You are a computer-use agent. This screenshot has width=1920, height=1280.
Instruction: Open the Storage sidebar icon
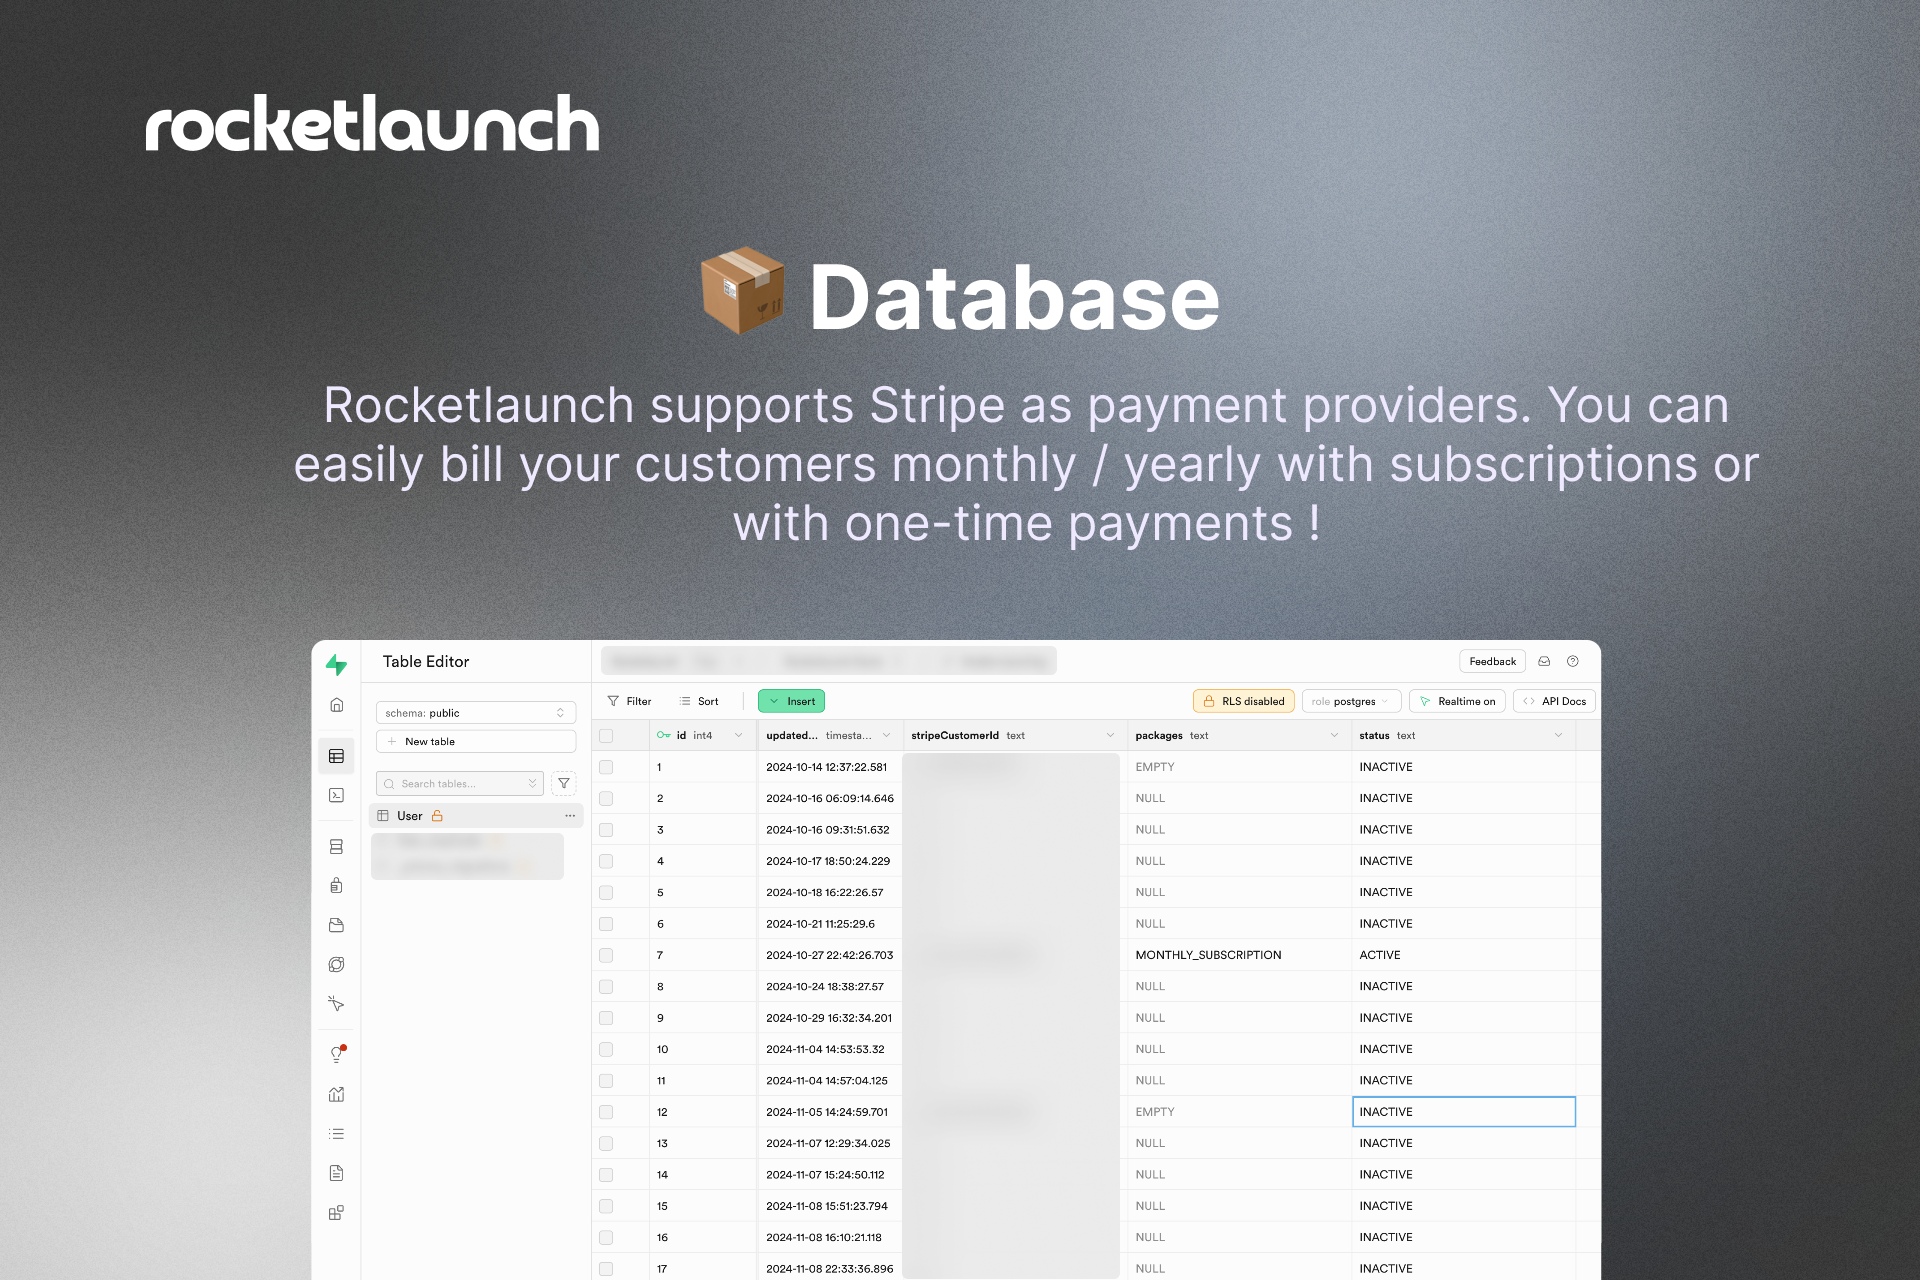(337, 925)
